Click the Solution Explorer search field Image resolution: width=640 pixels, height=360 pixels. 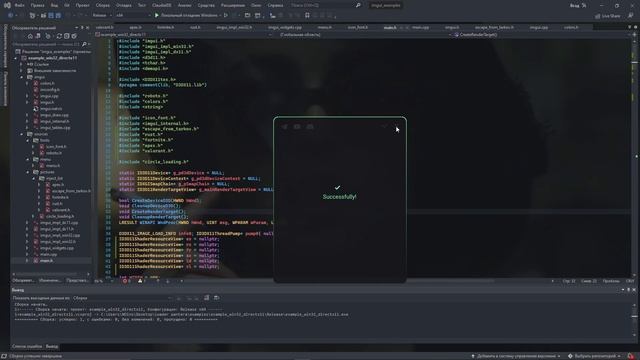pyautogui.click(x=47, y=44)
